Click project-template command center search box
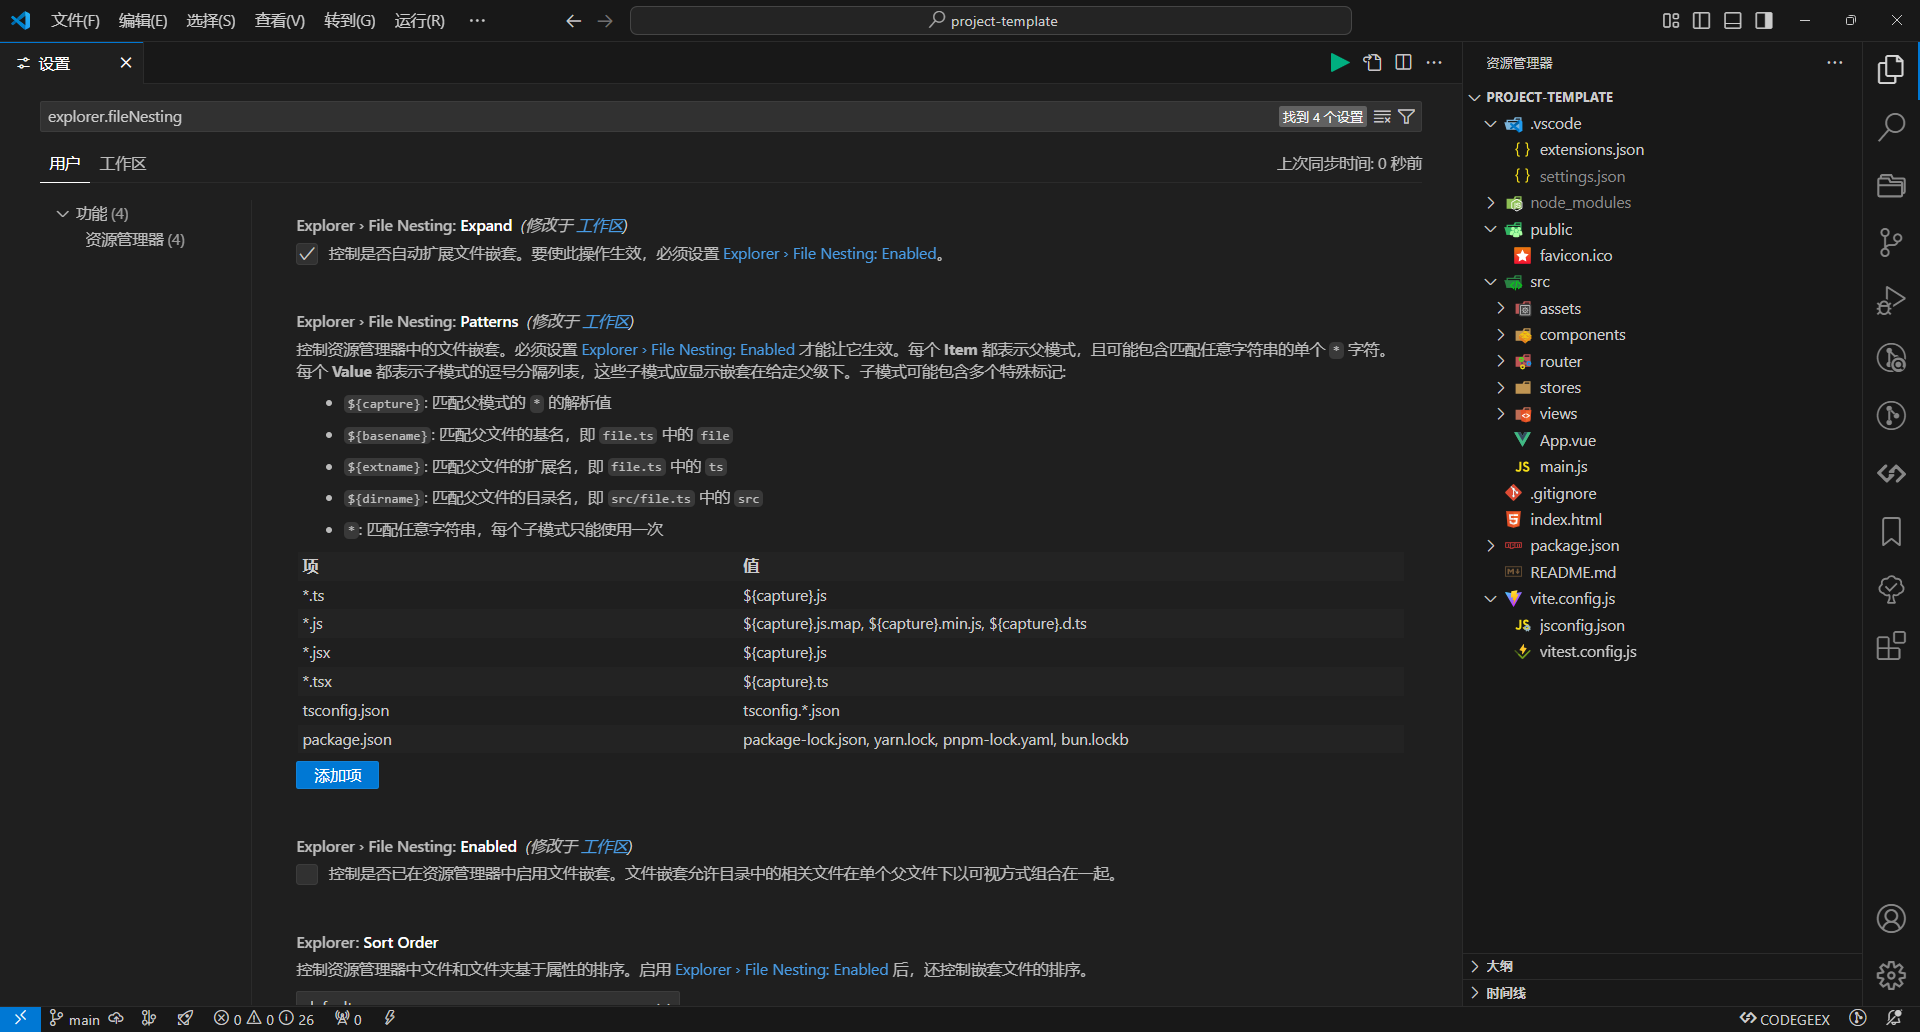 [991, 21]
